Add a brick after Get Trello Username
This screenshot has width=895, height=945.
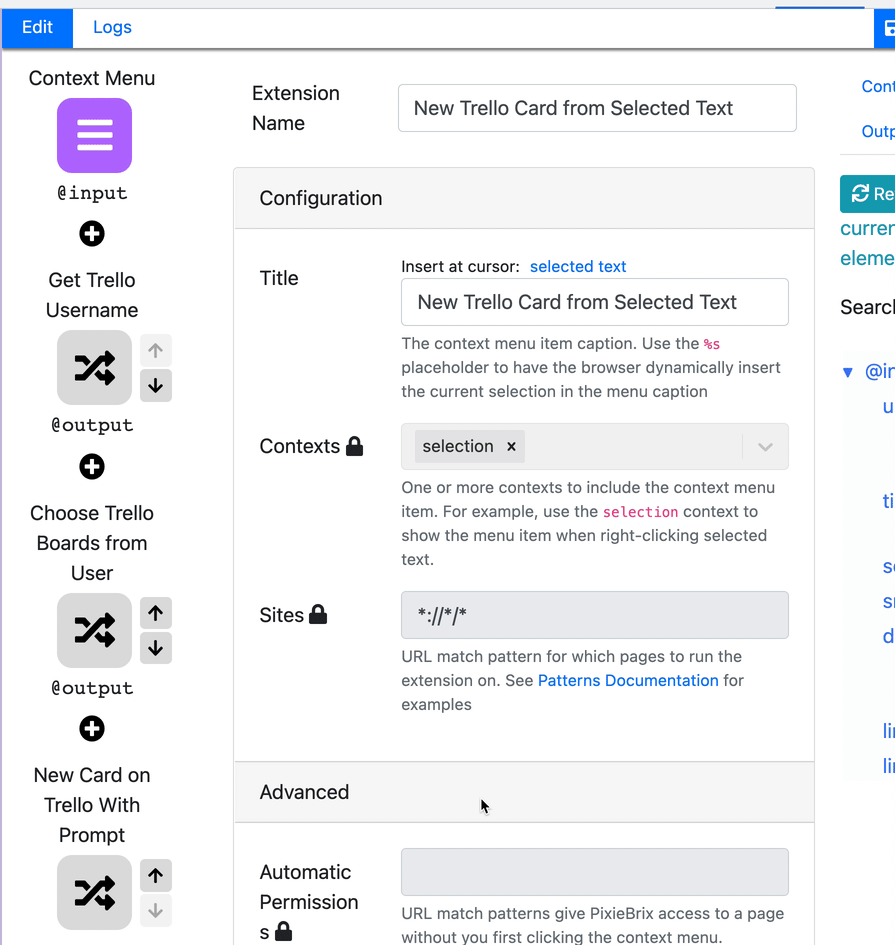(92, 466)
